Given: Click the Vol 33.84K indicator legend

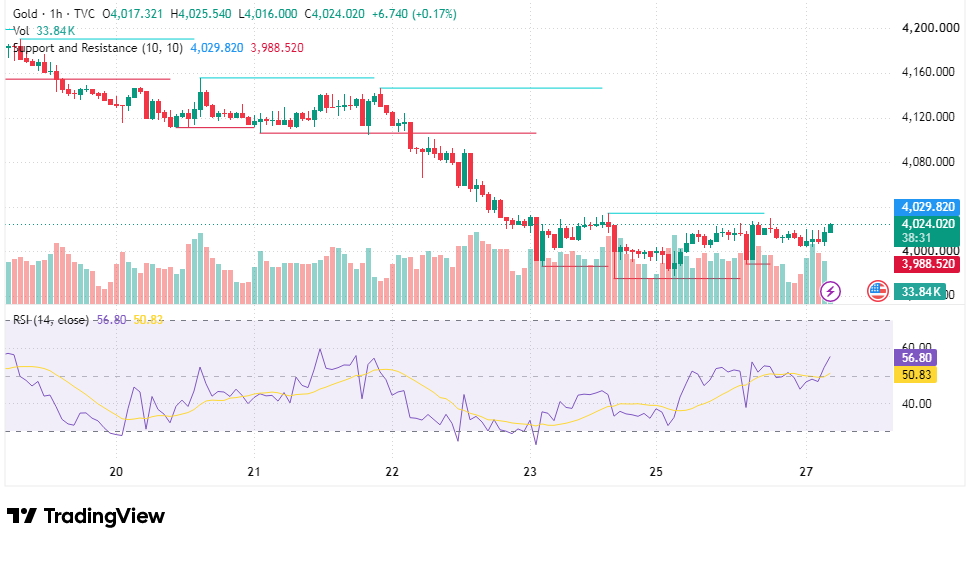Looking at the screenshot, I should coord(44,31).
